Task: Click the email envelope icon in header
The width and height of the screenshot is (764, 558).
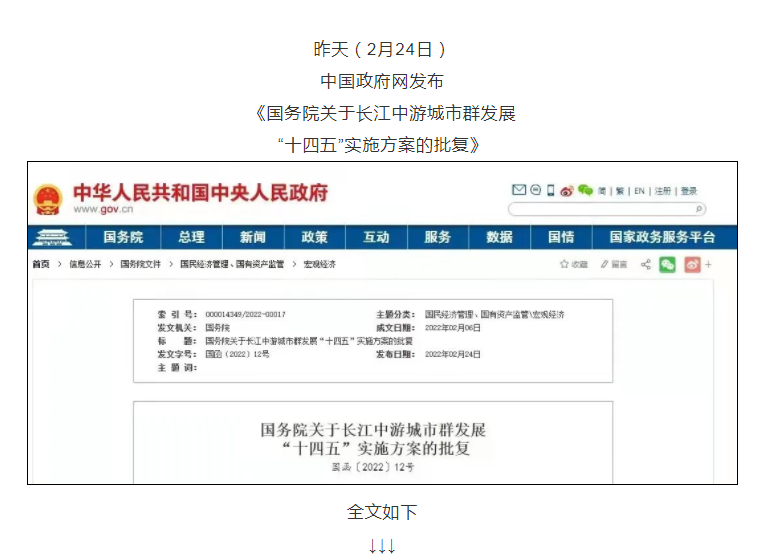Action: (518, 190)
